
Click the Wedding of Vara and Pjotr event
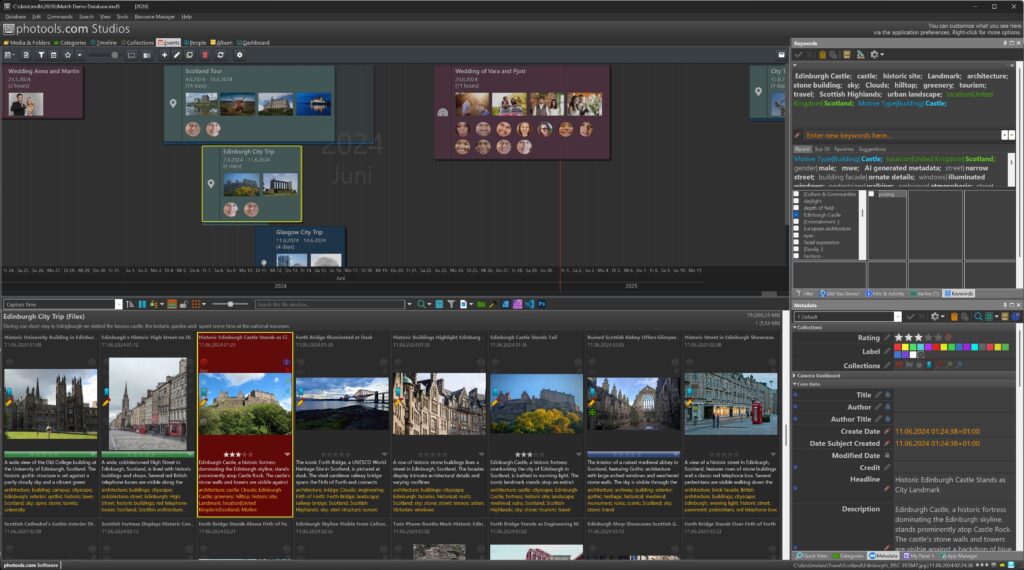point(522,112)
